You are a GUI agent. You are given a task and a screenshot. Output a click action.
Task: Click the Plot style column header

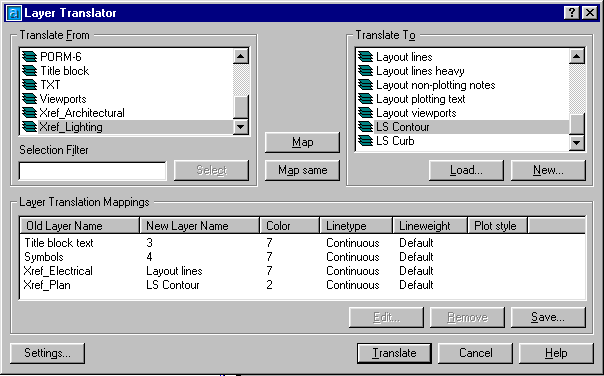498,226
